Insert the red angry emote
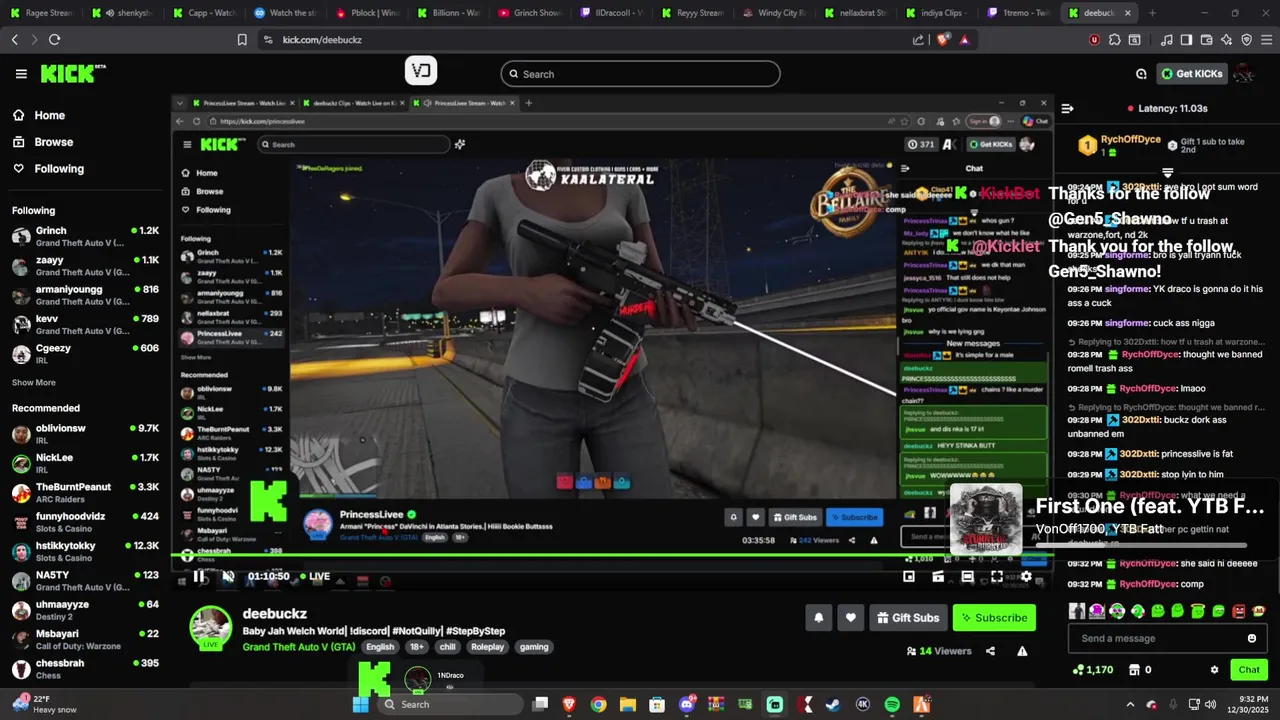This screenshot has width=1280, height=720. (x=1239, y=611)
